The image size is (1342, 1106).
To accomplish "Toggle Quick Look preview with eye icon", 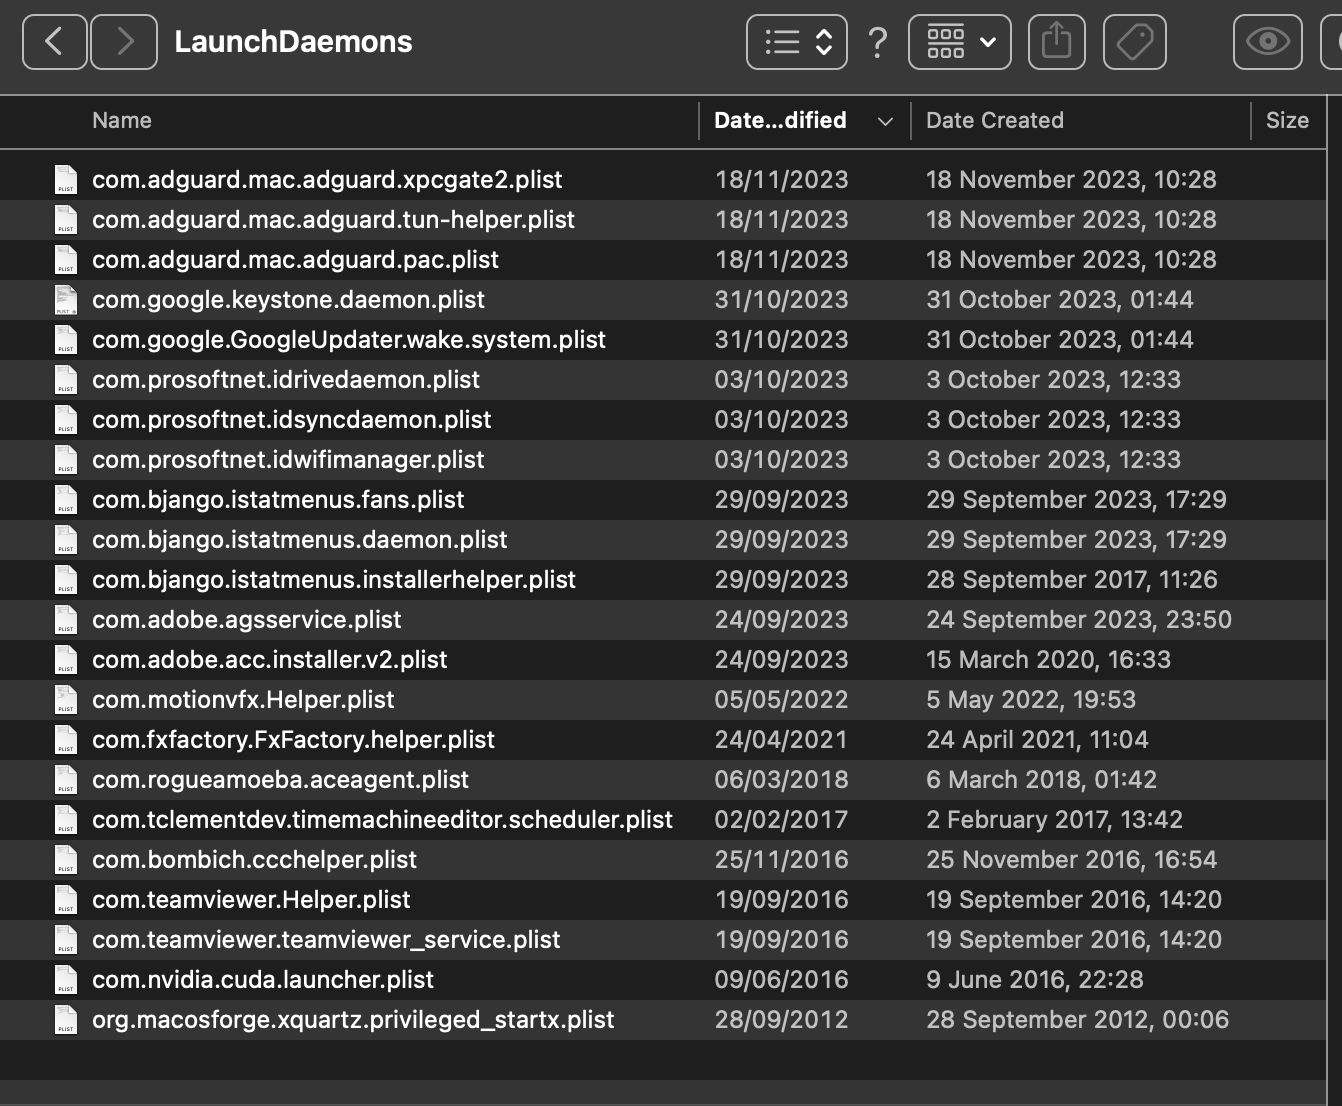I will pyautogui.click(x=1268, y=42).
